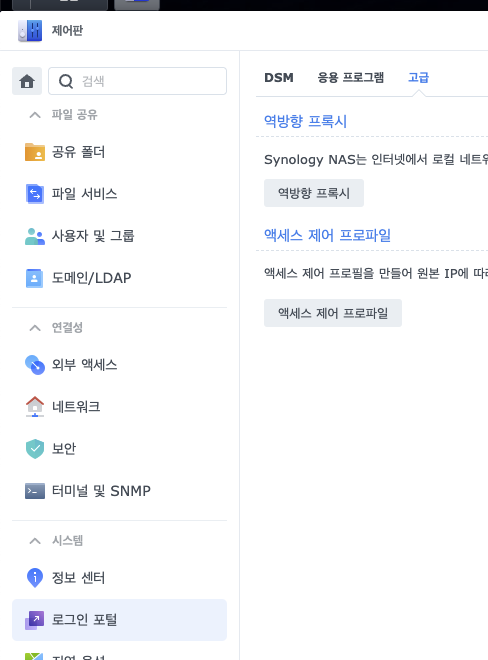This screenshot has height=660, width=488.
Task: Click the 액세스 제어 프로파일 section heading
Action: point(327,235)
